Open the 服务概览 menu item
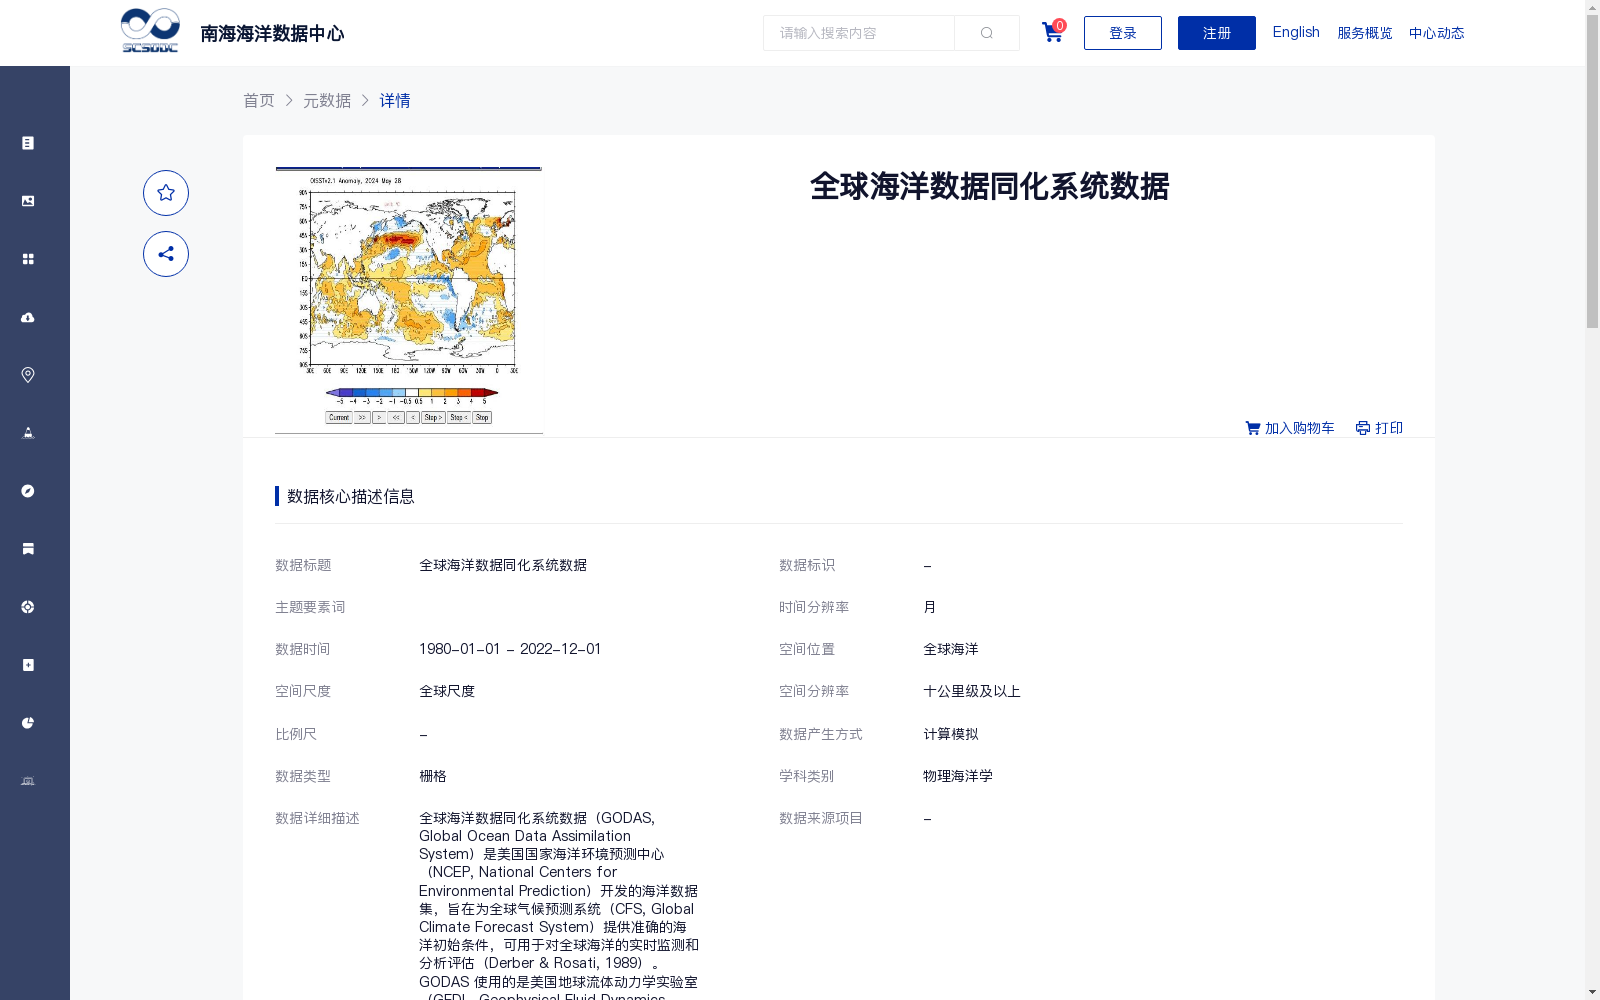 [1363, 32]
